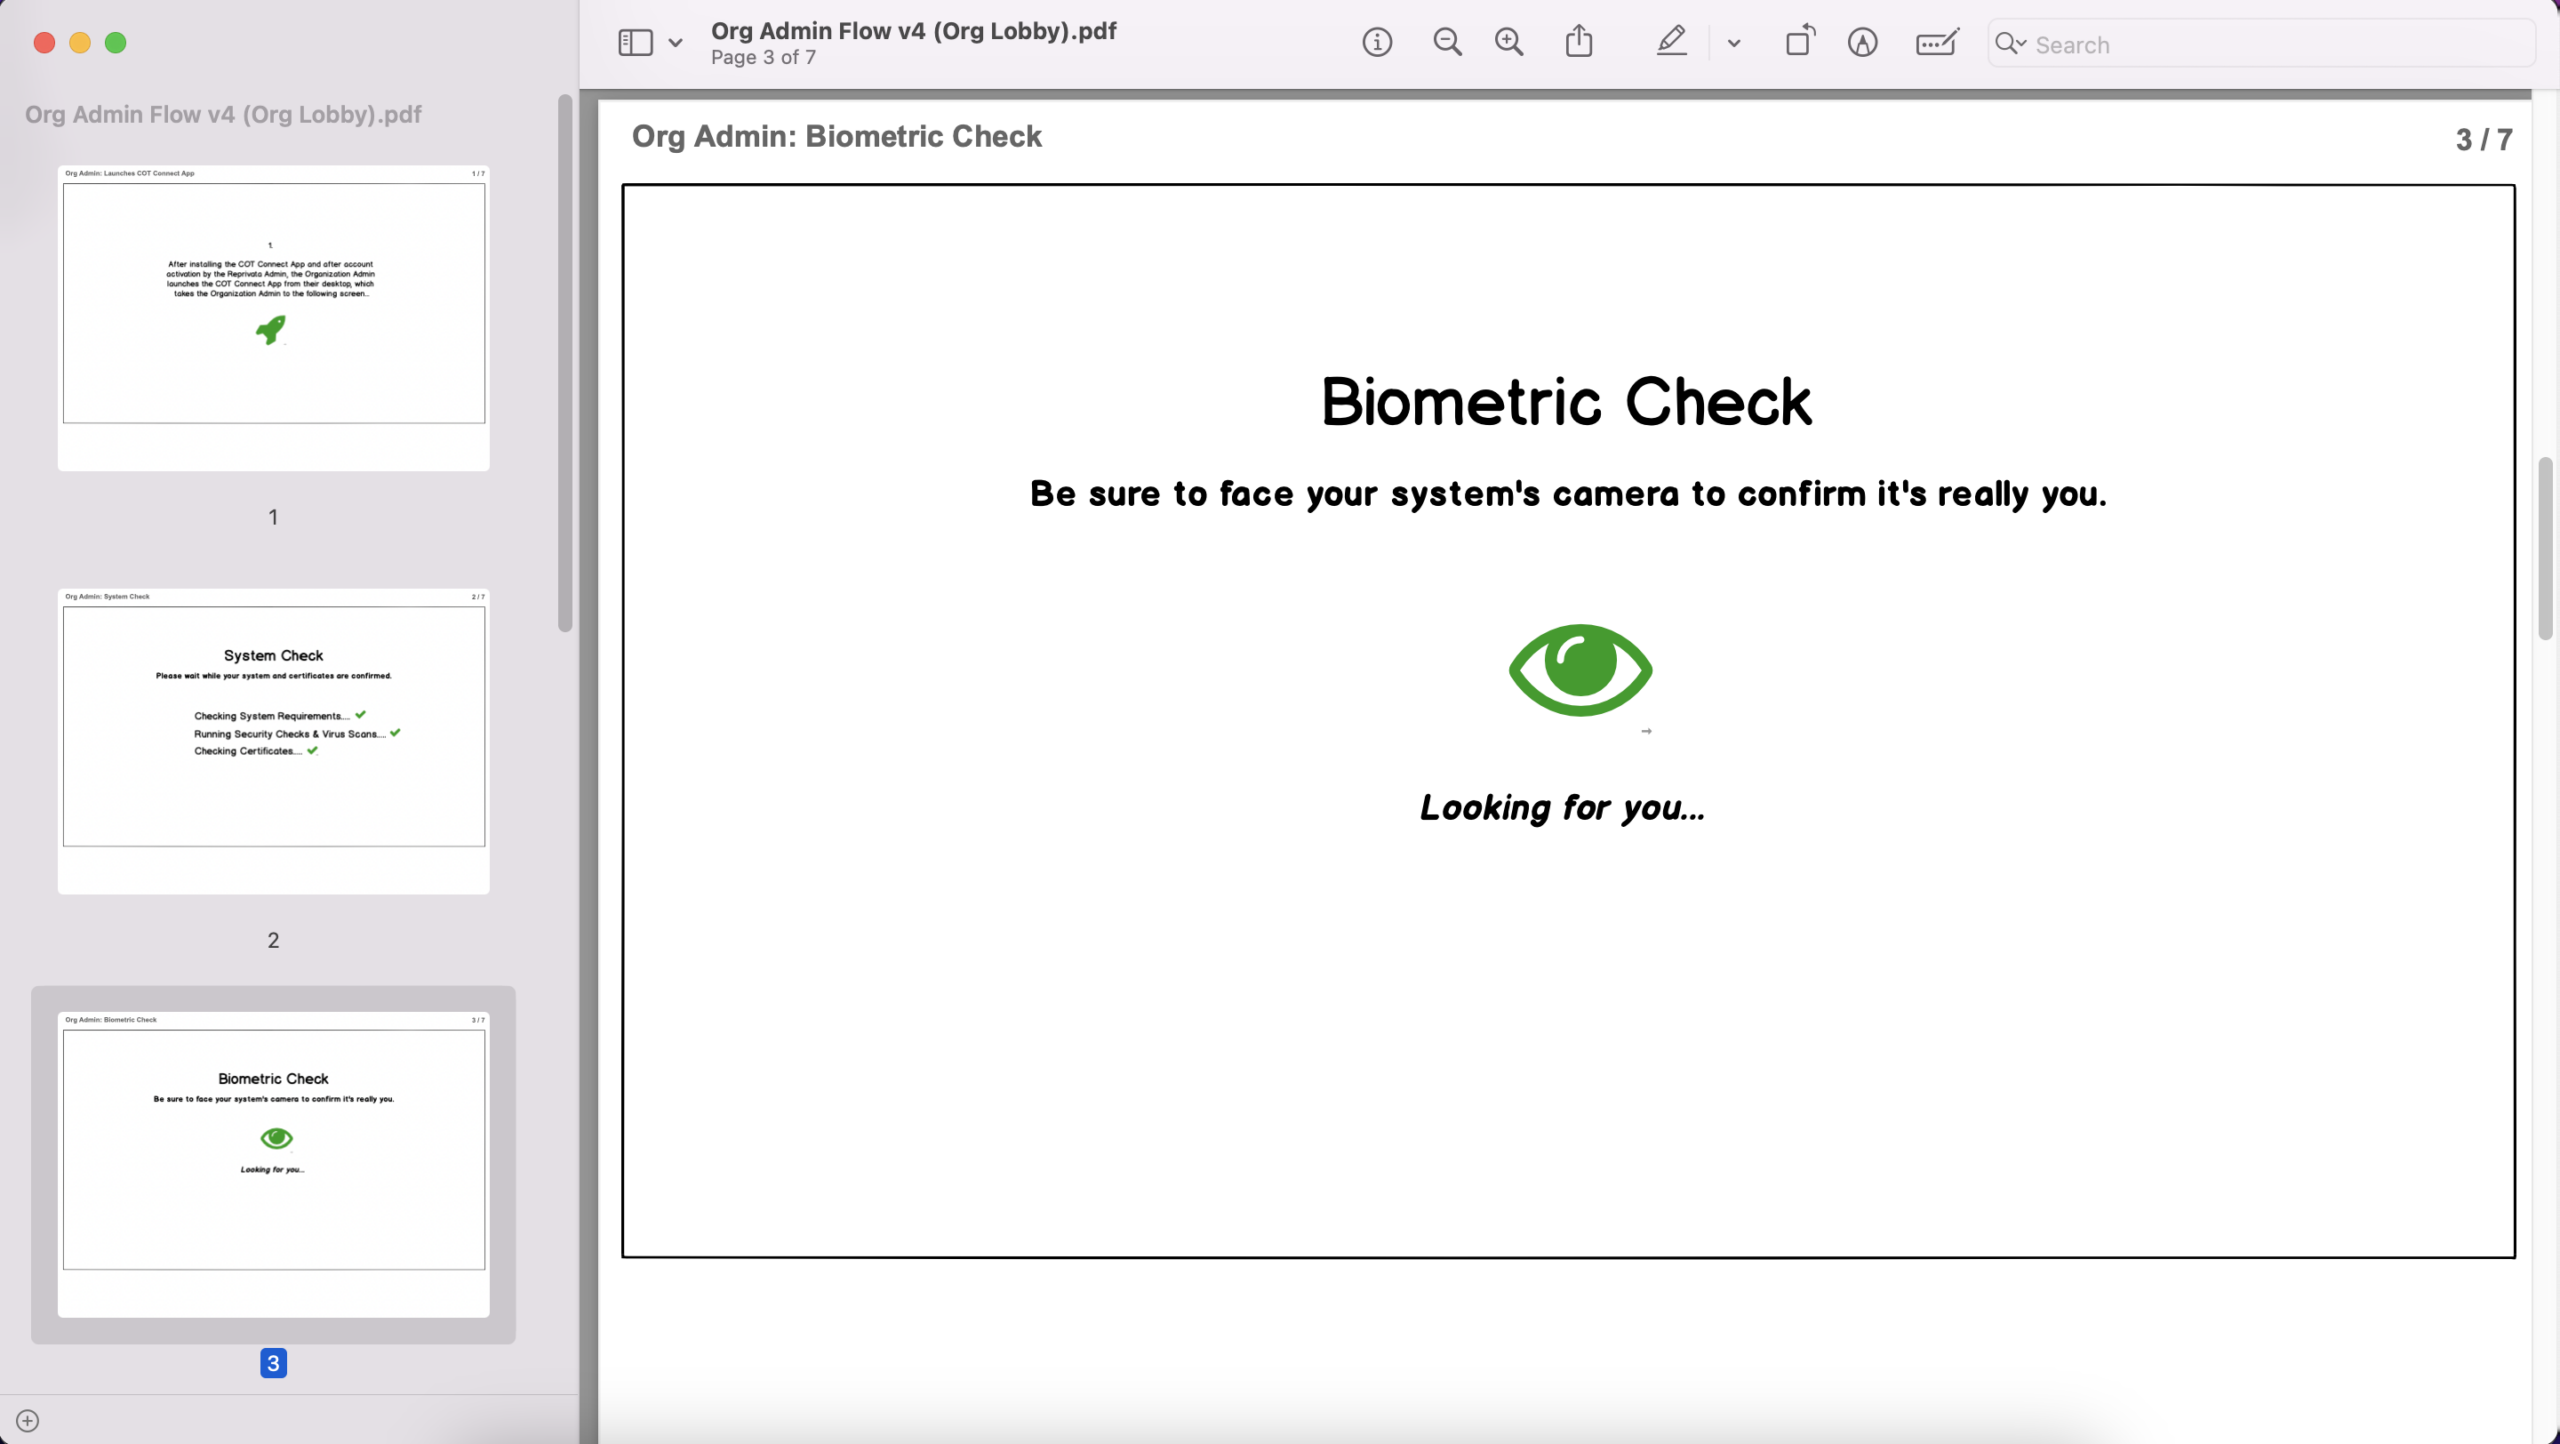Open the highlight color dropdown arrow
The height and width of the screenshot is (1444, 2560).
click(1734, 43)
